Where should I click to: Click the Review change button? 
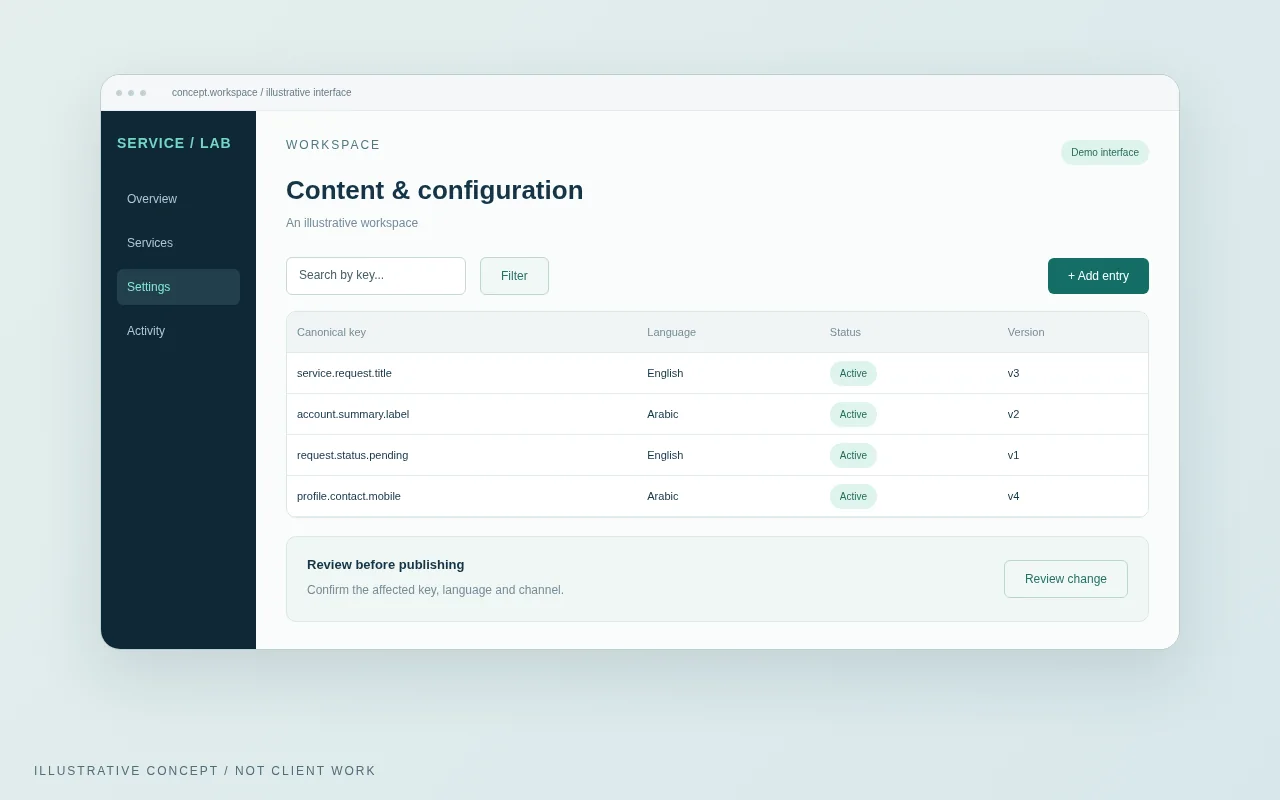coord(1066,579)
